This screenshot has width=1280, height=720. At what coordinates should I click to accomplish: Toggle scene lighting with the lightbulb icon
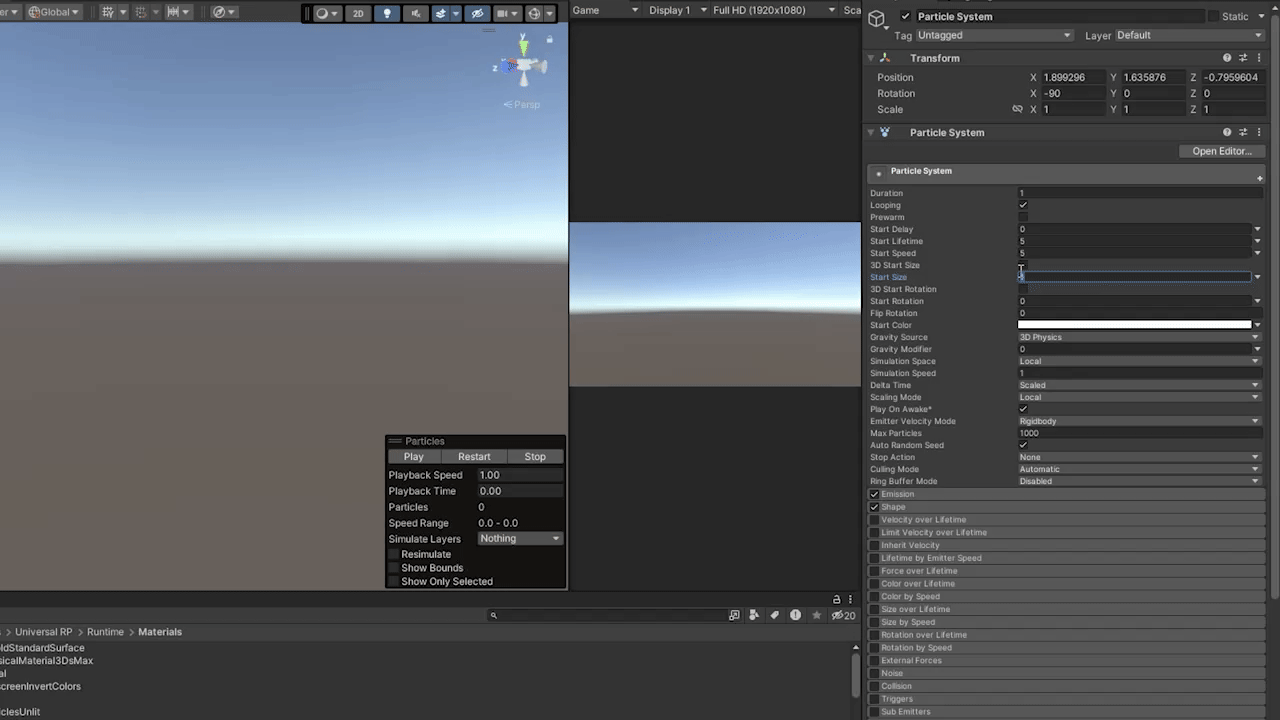click(x=387, y=13)
